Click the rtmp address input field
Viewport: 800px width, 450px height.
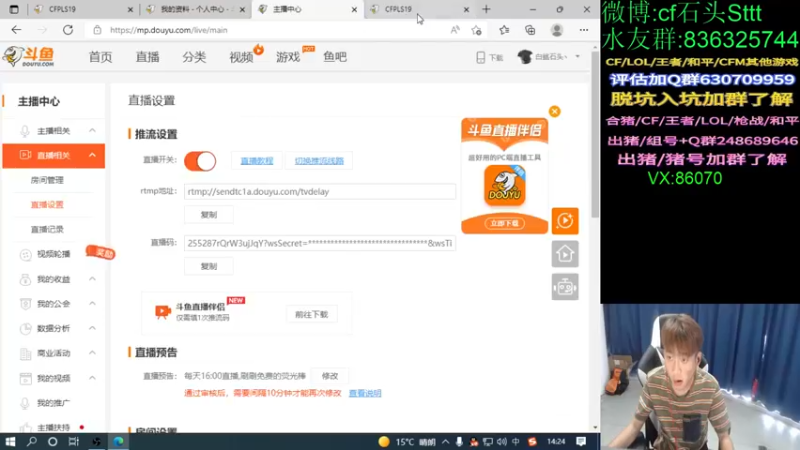(x=320, y=191)
